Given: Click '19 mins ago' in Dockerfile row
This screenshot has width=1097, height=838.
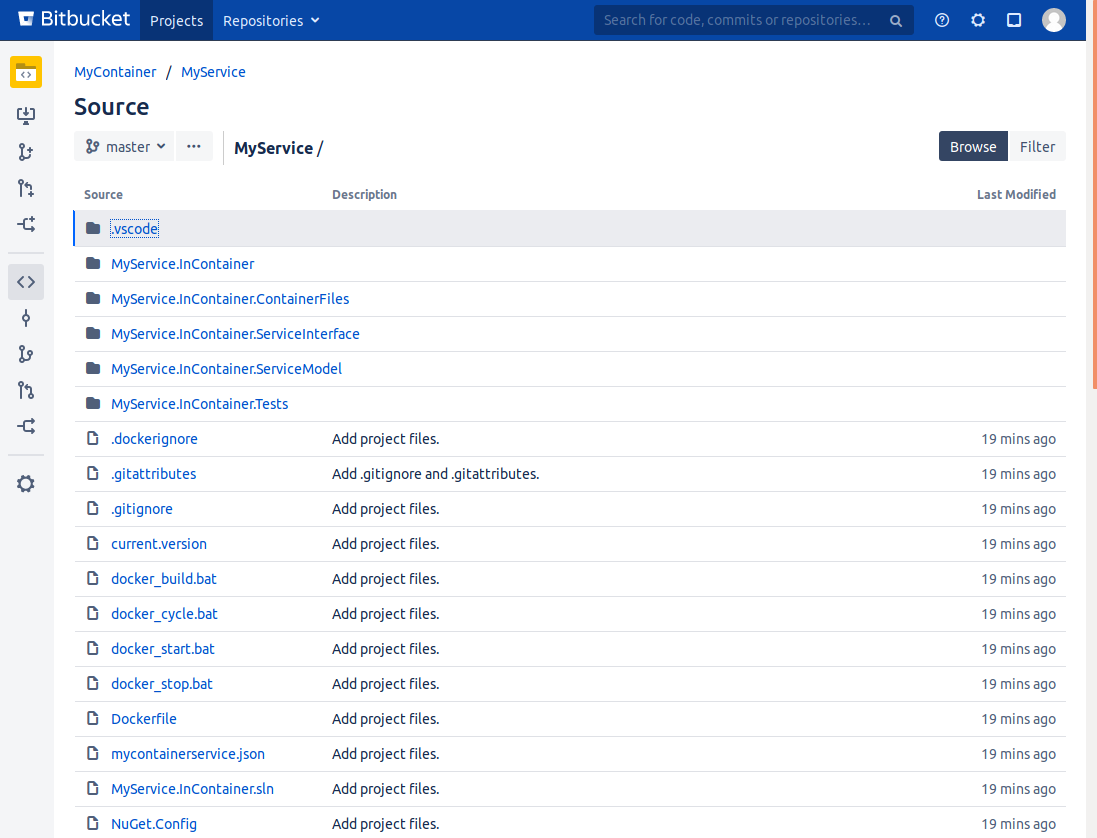Looking at the screenshot, I should point(1018,718).
